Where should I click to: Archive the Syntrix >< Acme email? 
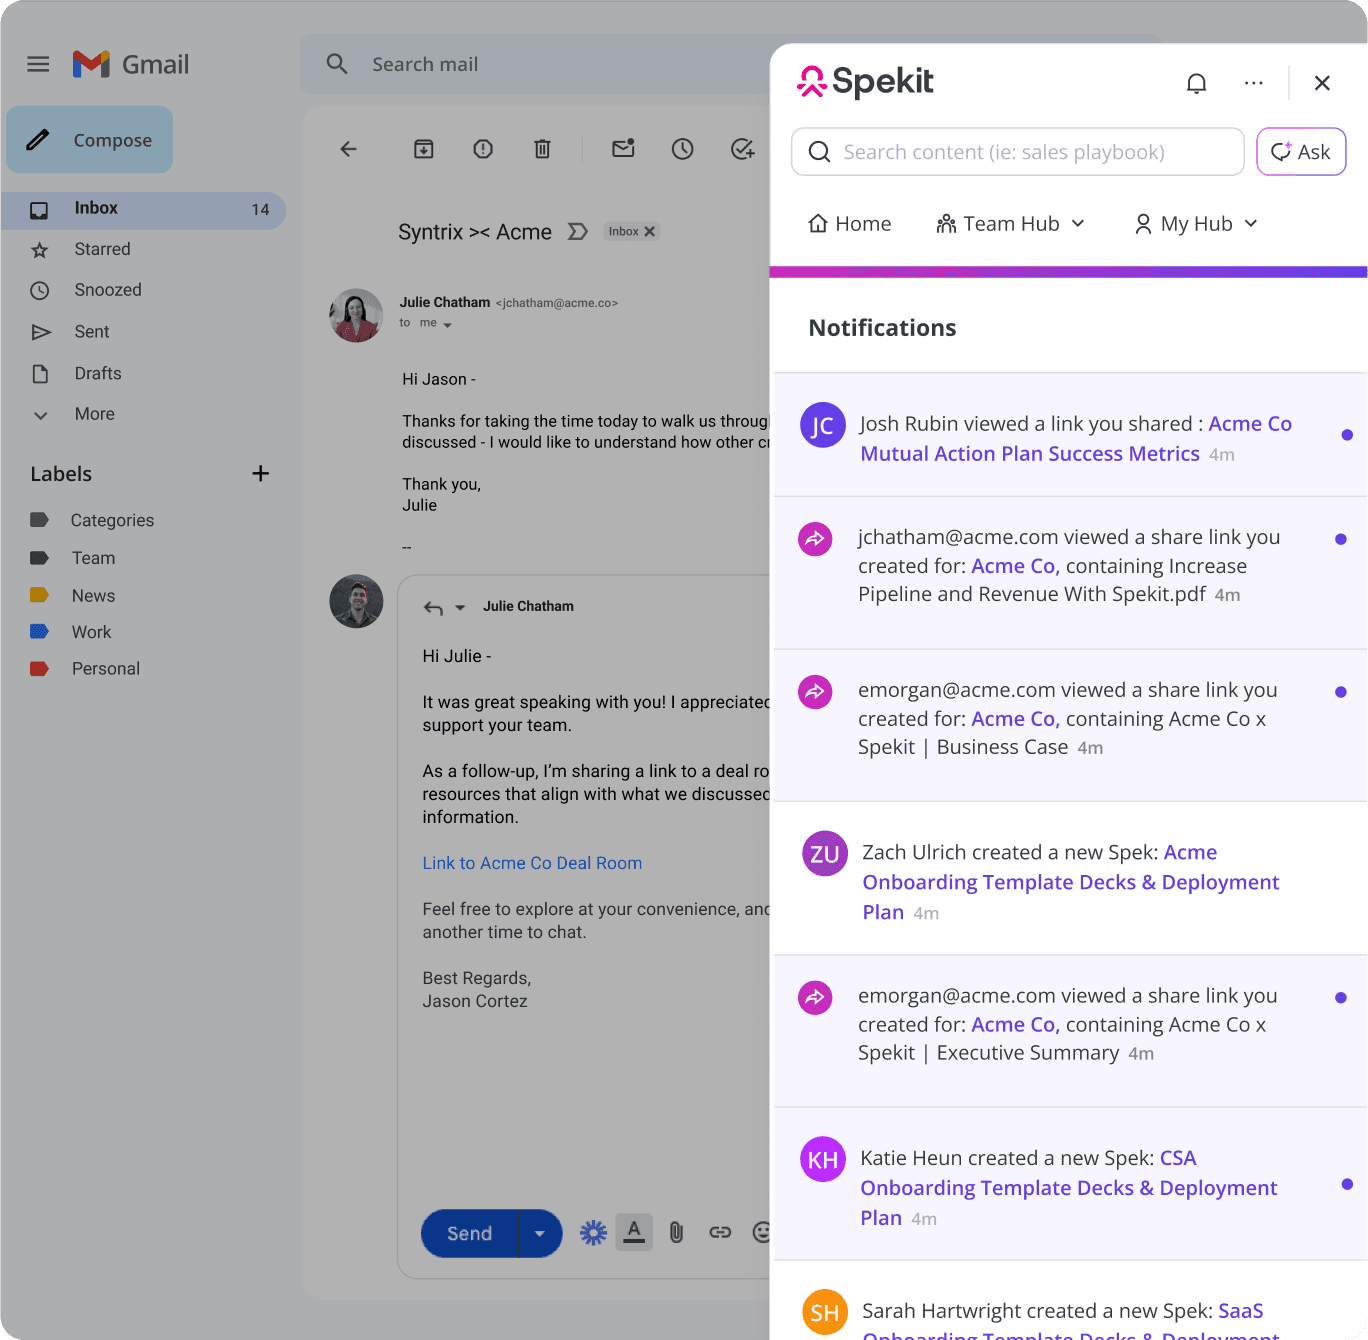(x=424, y=149)
